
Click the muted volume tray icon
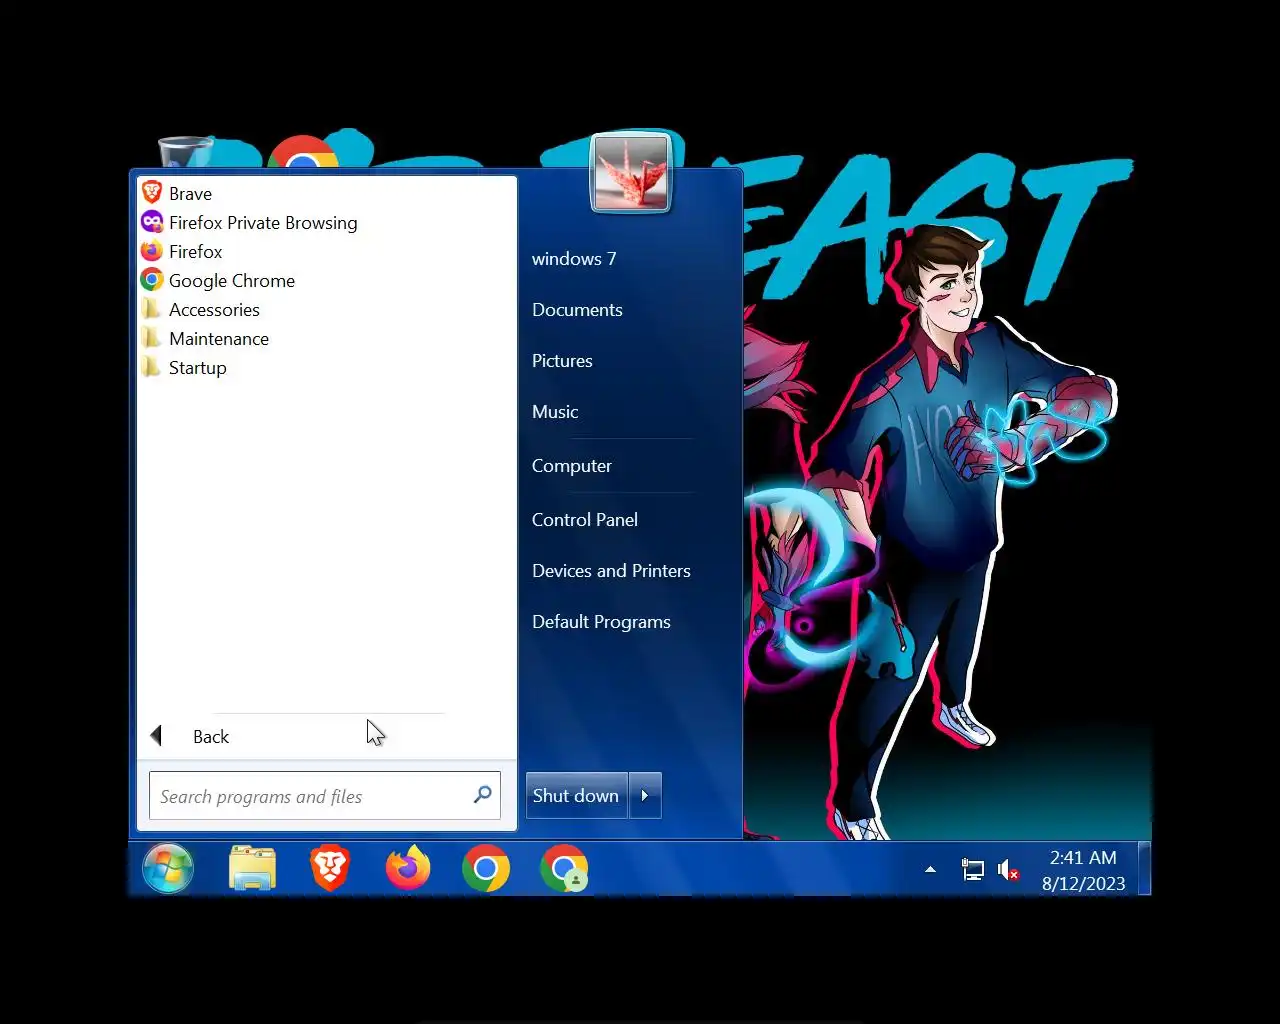pyautogui.click(x=1008, y=870)
